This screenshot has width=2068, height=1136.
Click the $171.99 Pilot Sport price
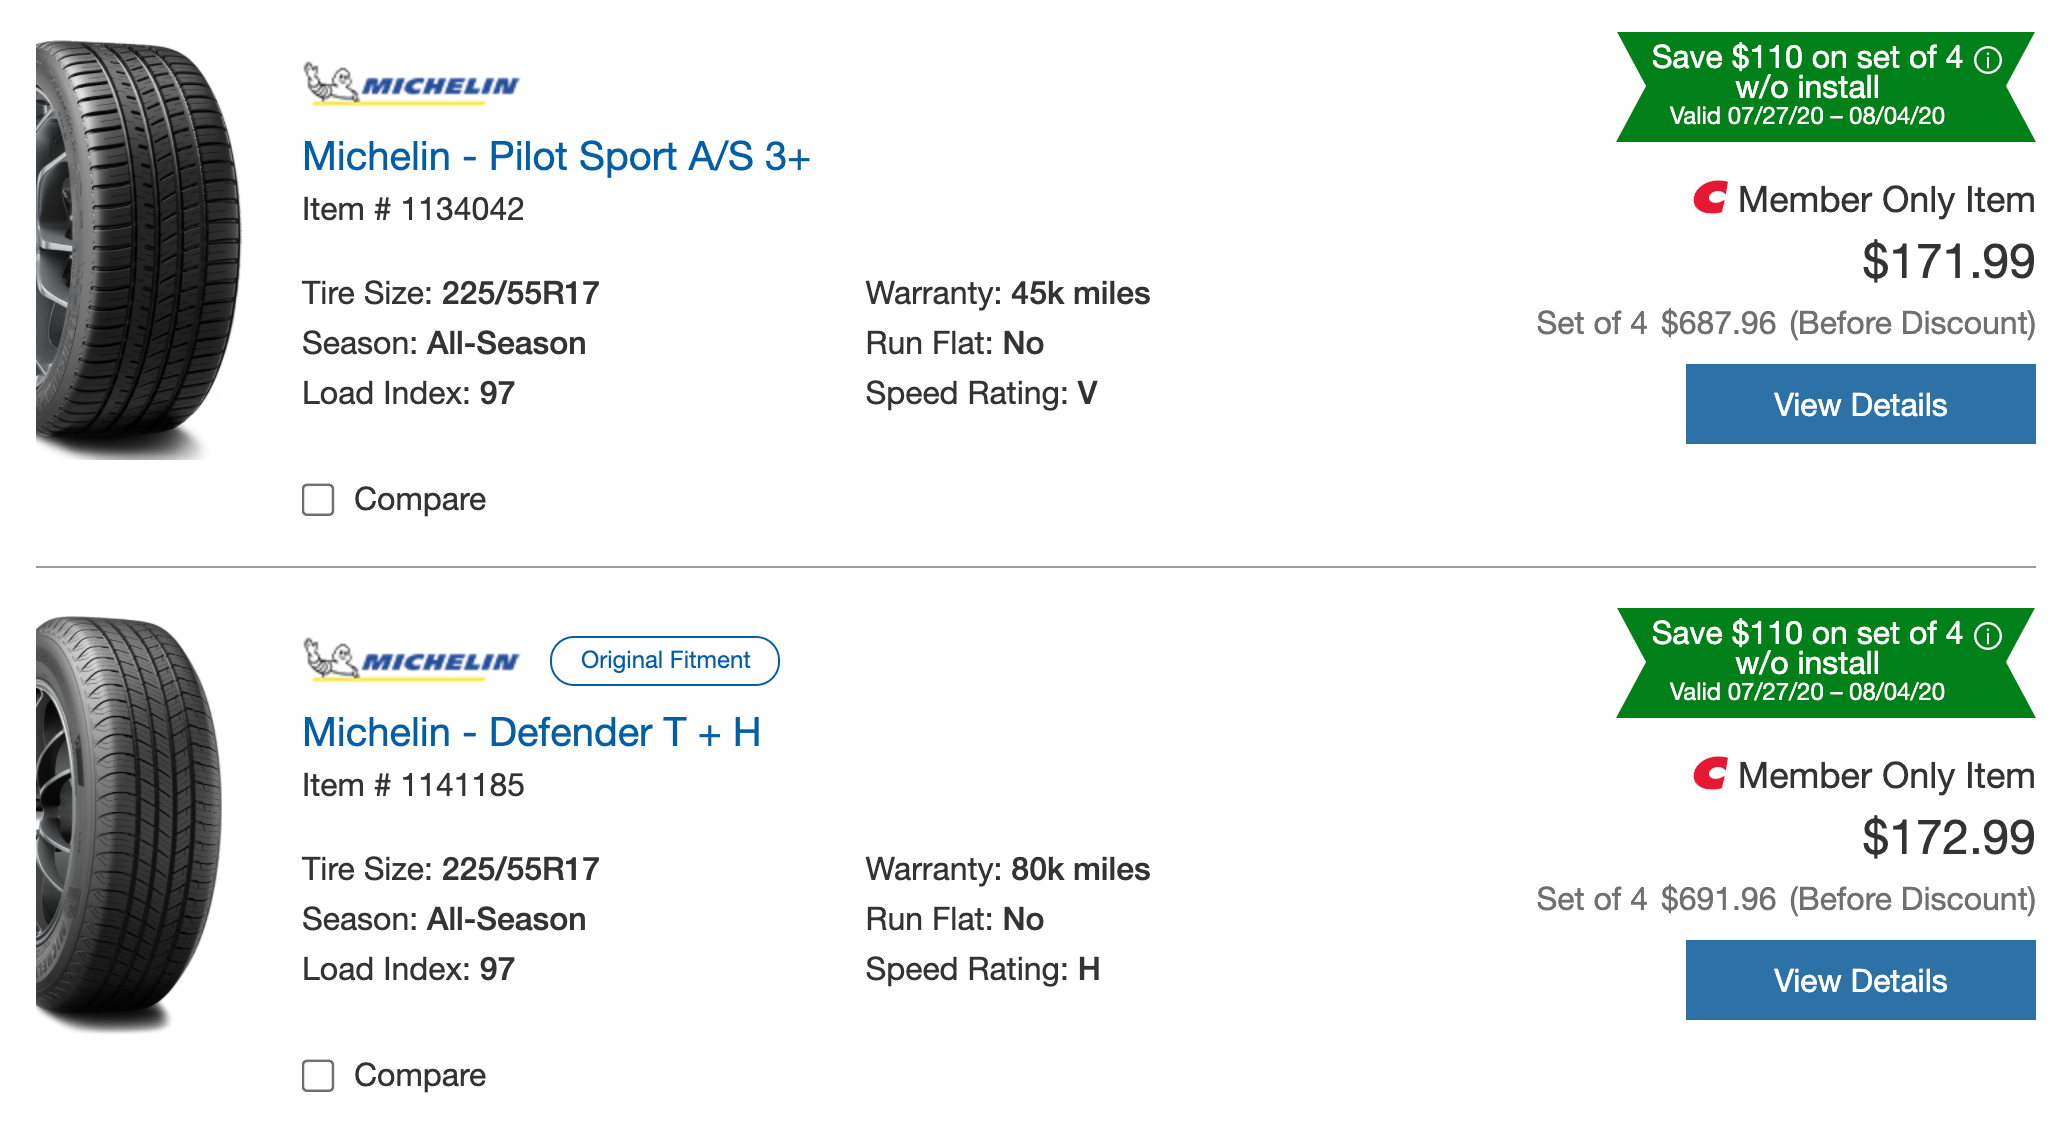click(1947, 262)
